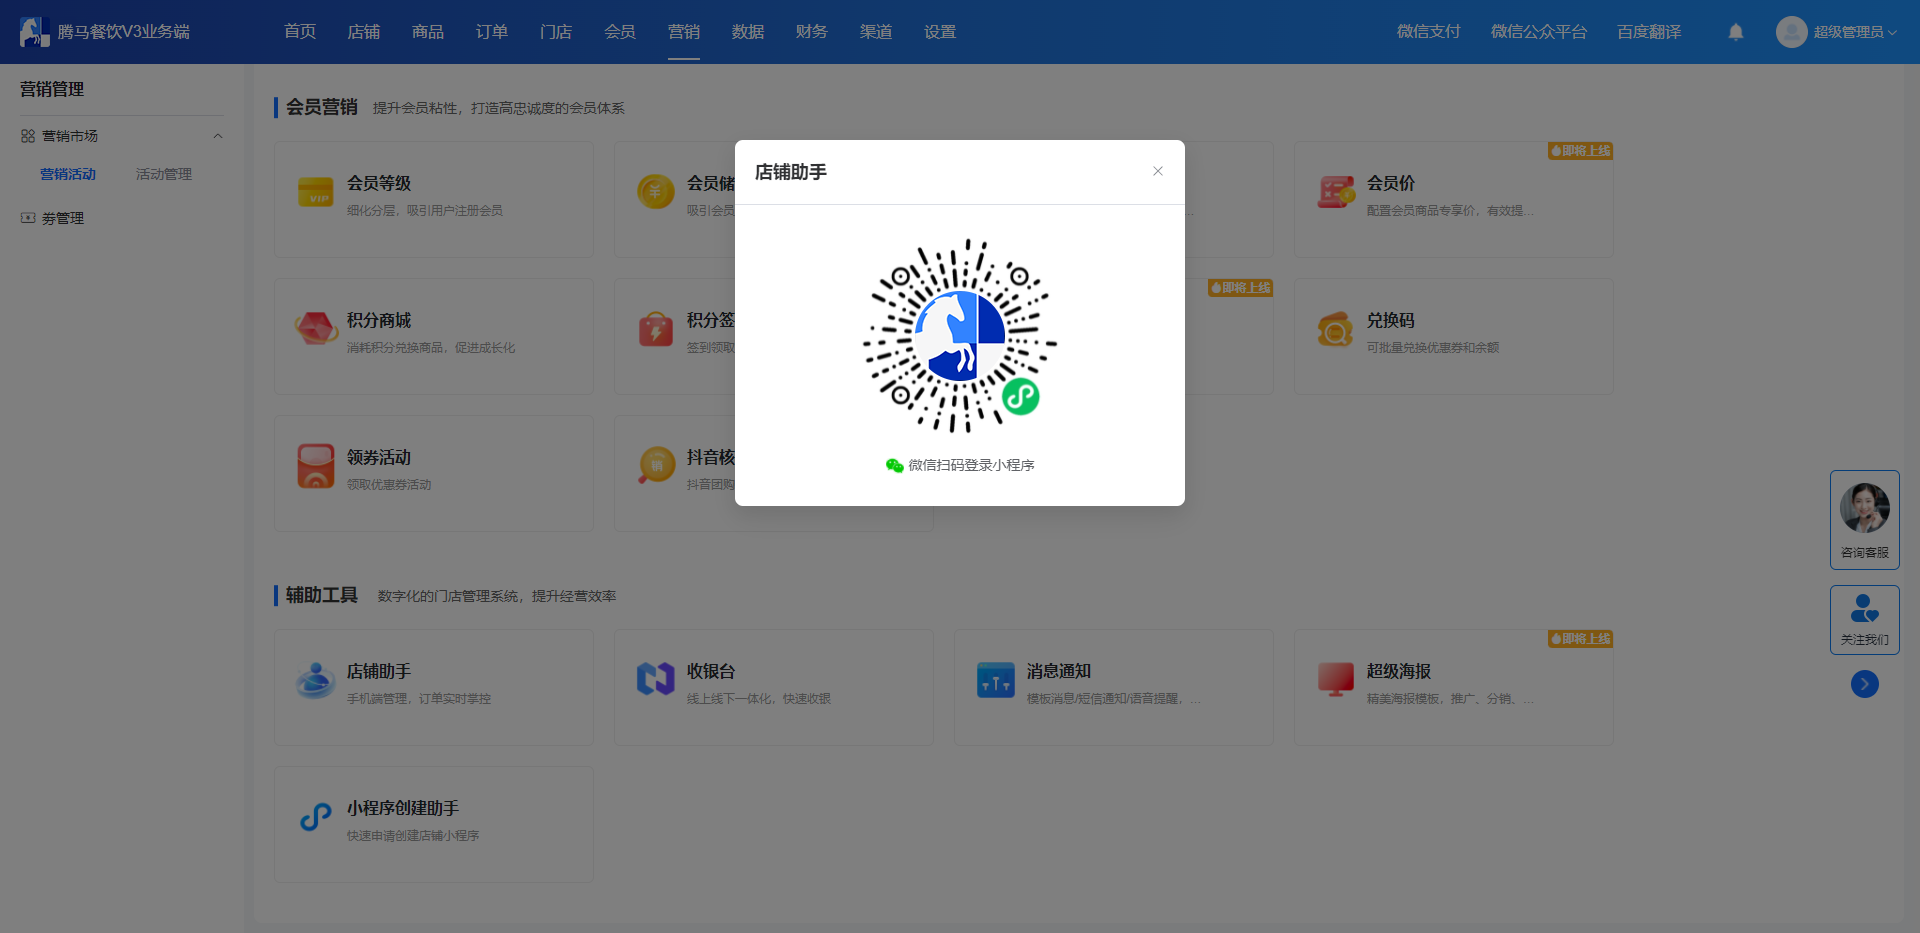This screenshot has height=933, width=1920.
Task: Open the 收银台 card title
Action: tap(711, 671)
